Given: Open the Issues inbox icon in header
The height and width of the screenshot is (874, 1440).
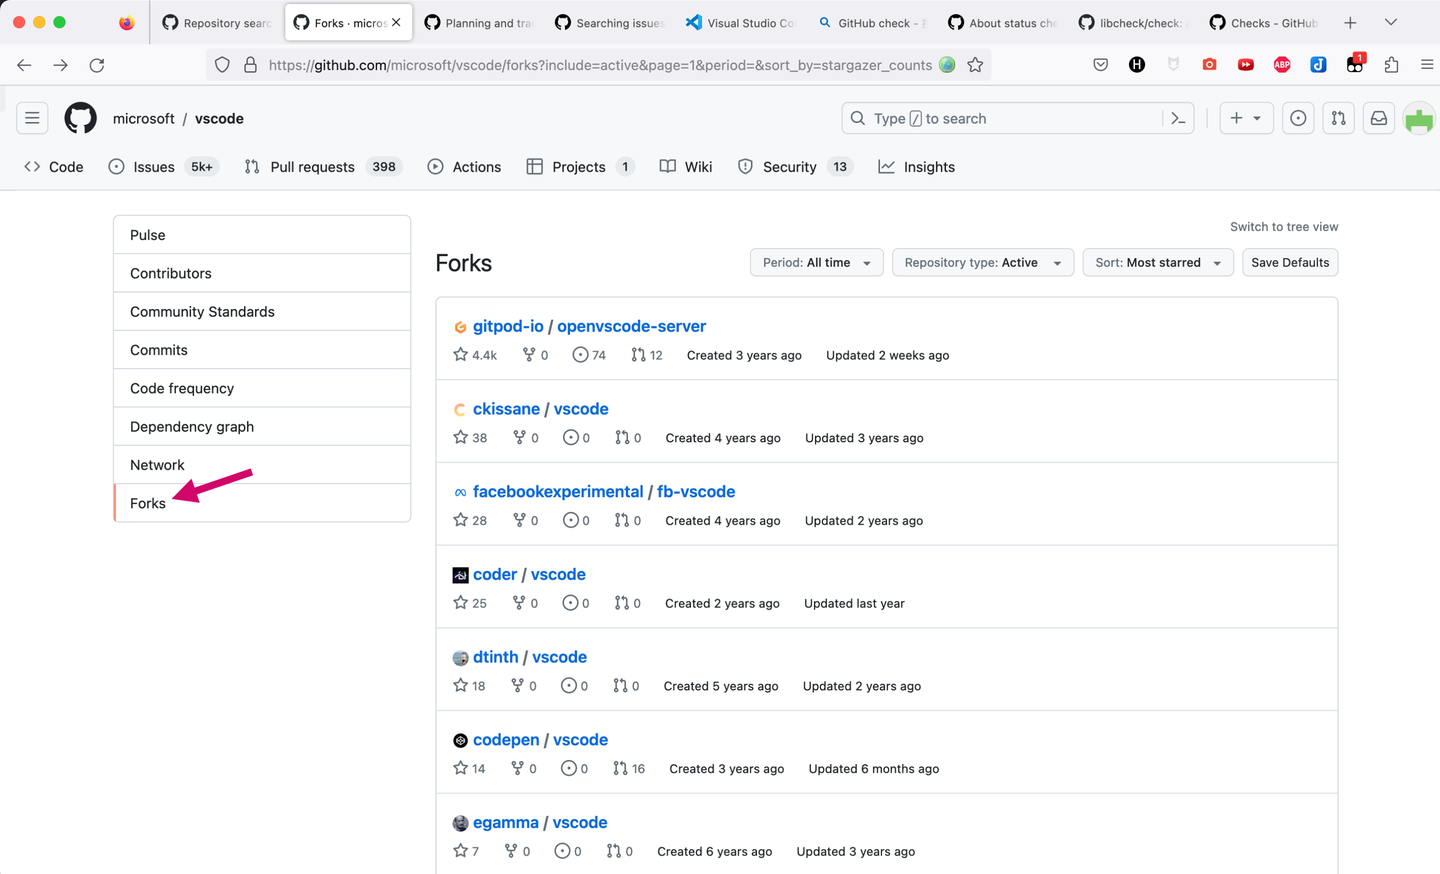Looking at the screenshot, I should pos(1298,118).
